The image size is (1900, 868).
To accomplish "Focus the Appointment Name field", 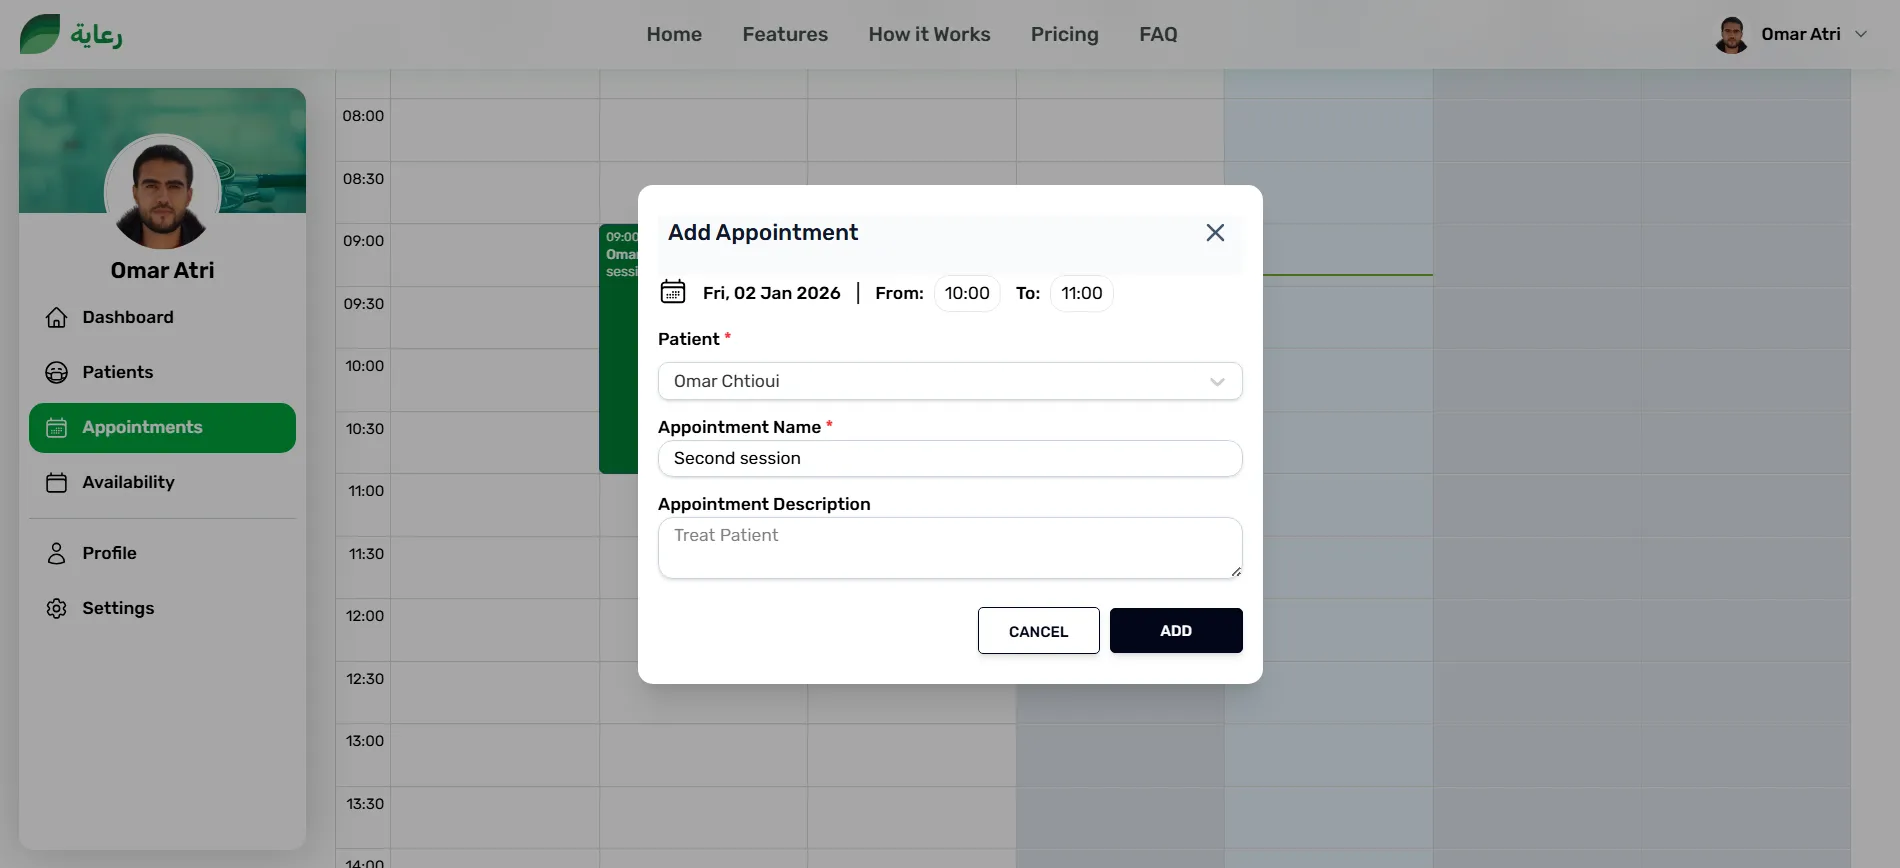I will point(950,458).
